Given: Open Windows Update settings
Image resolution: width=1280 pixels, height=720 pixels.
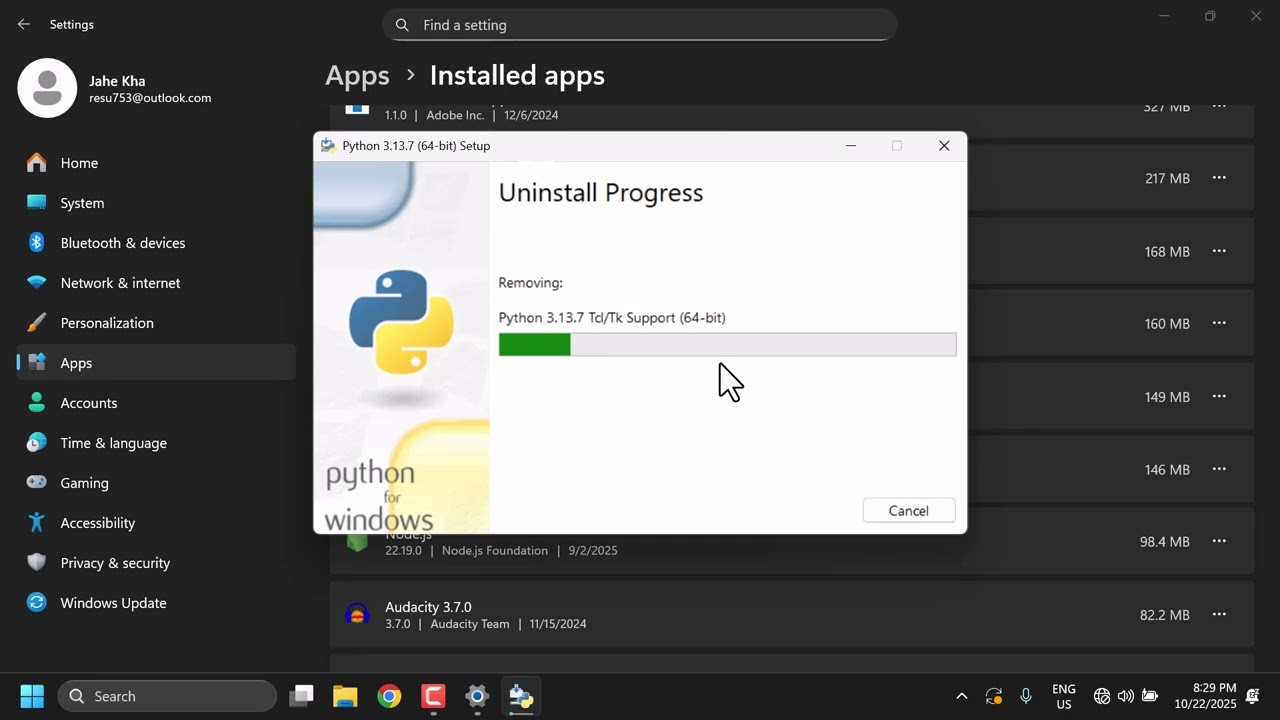Looking at the screenshot, I should [x=156, y=603].
